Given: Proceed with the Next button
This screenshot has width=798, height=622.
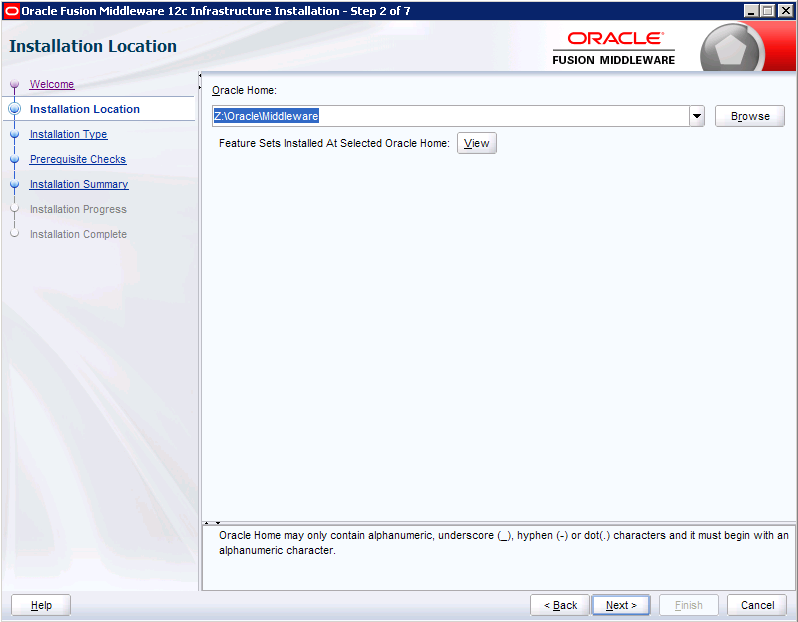Looking at the screenshot, I should point(621,605).
